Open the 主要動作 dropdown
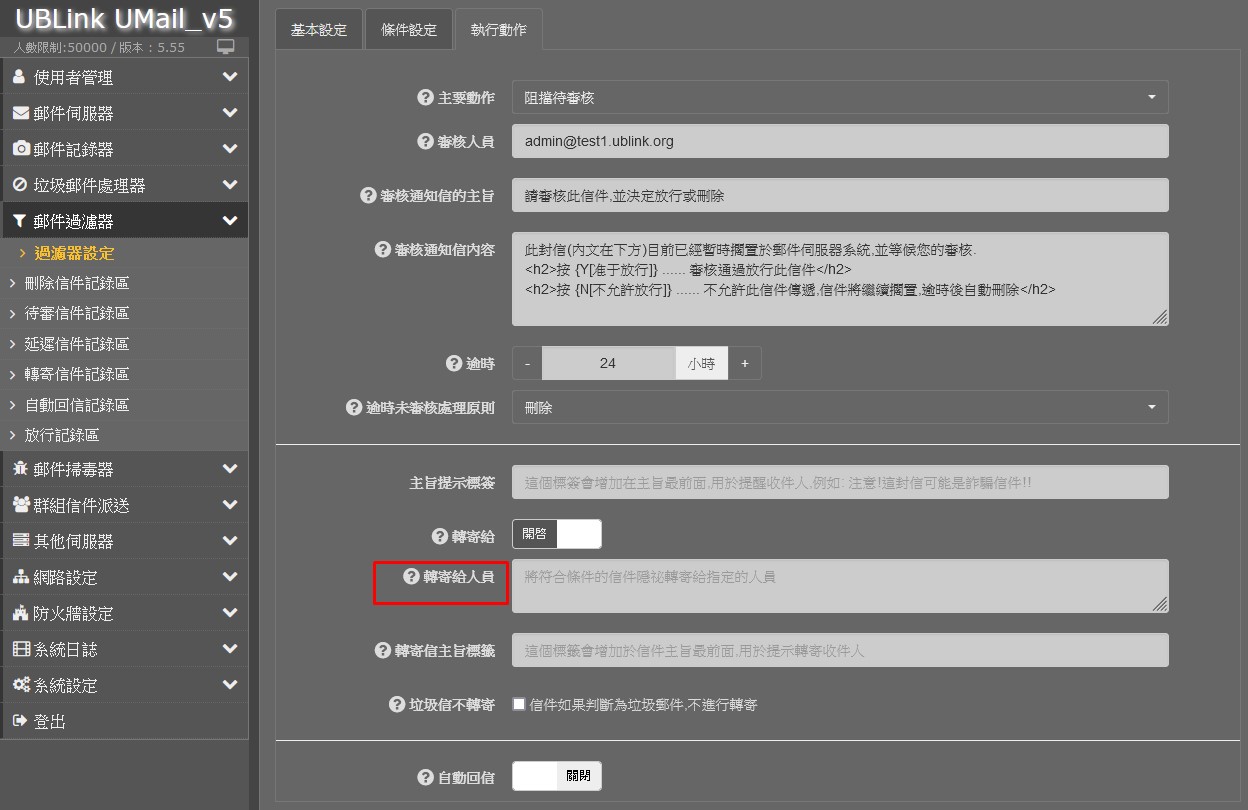The width and height of the screenshot is (1248, 810). (839, 98)
